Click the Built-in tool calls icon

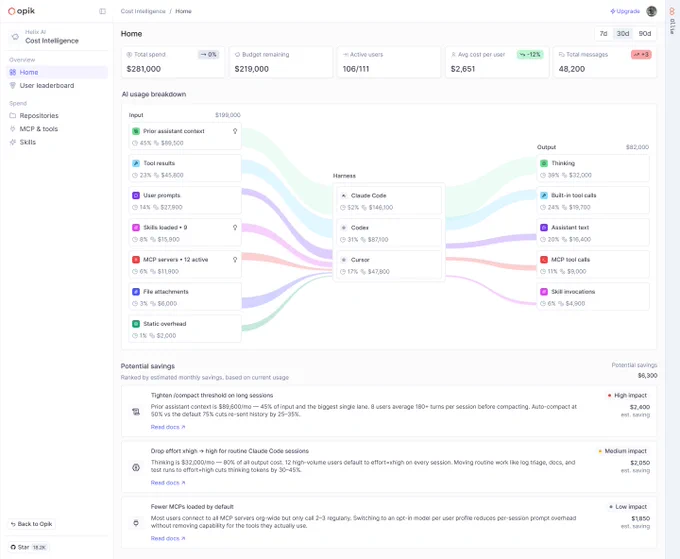tap(544, 195)
